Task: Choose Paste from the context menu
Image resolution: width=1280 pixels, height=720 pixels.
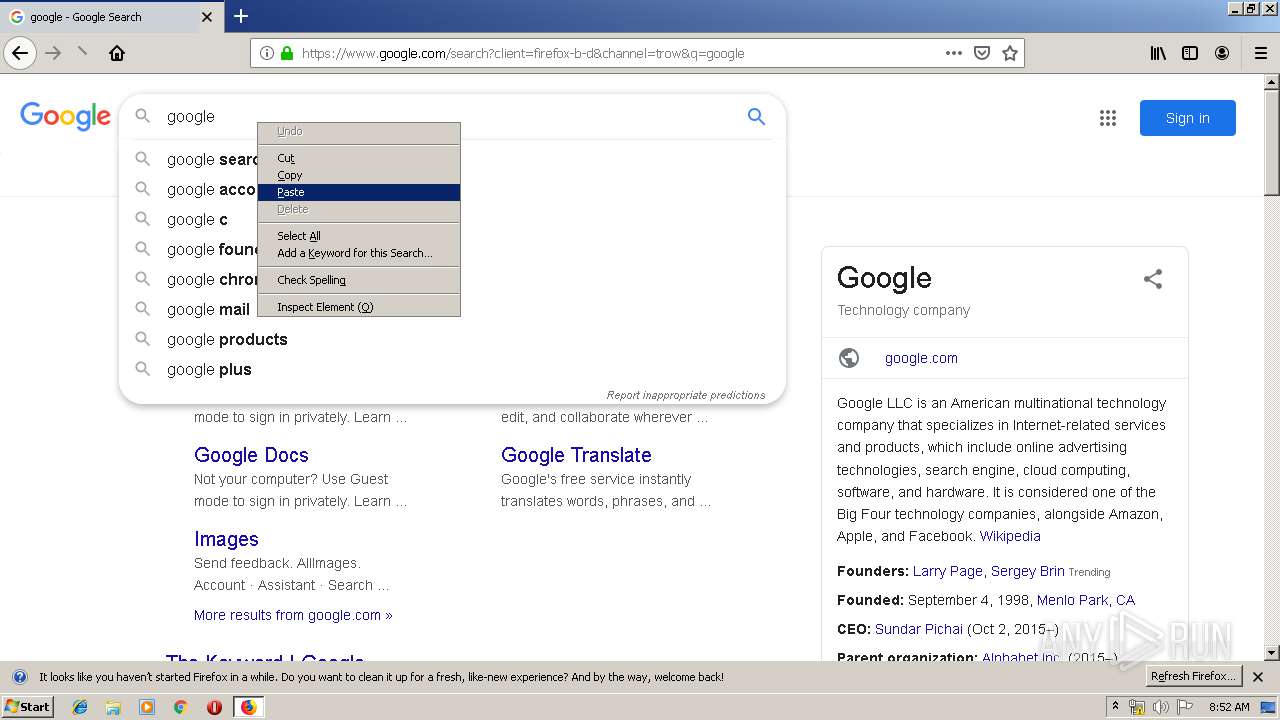Action: point(359,192)
